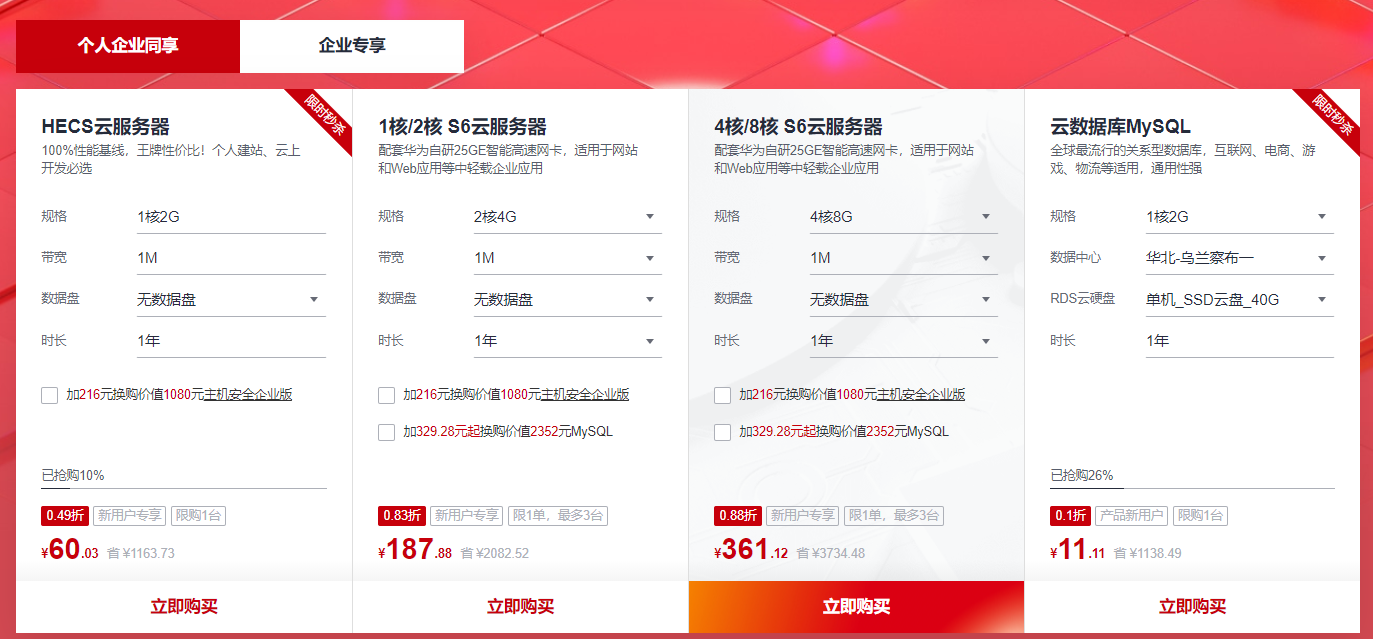The image size is (1373, 639).
Task: Tick 加329.28元起换购MySQL checkbox in 1核/2核 S6 card
Action: pos(387,432)
